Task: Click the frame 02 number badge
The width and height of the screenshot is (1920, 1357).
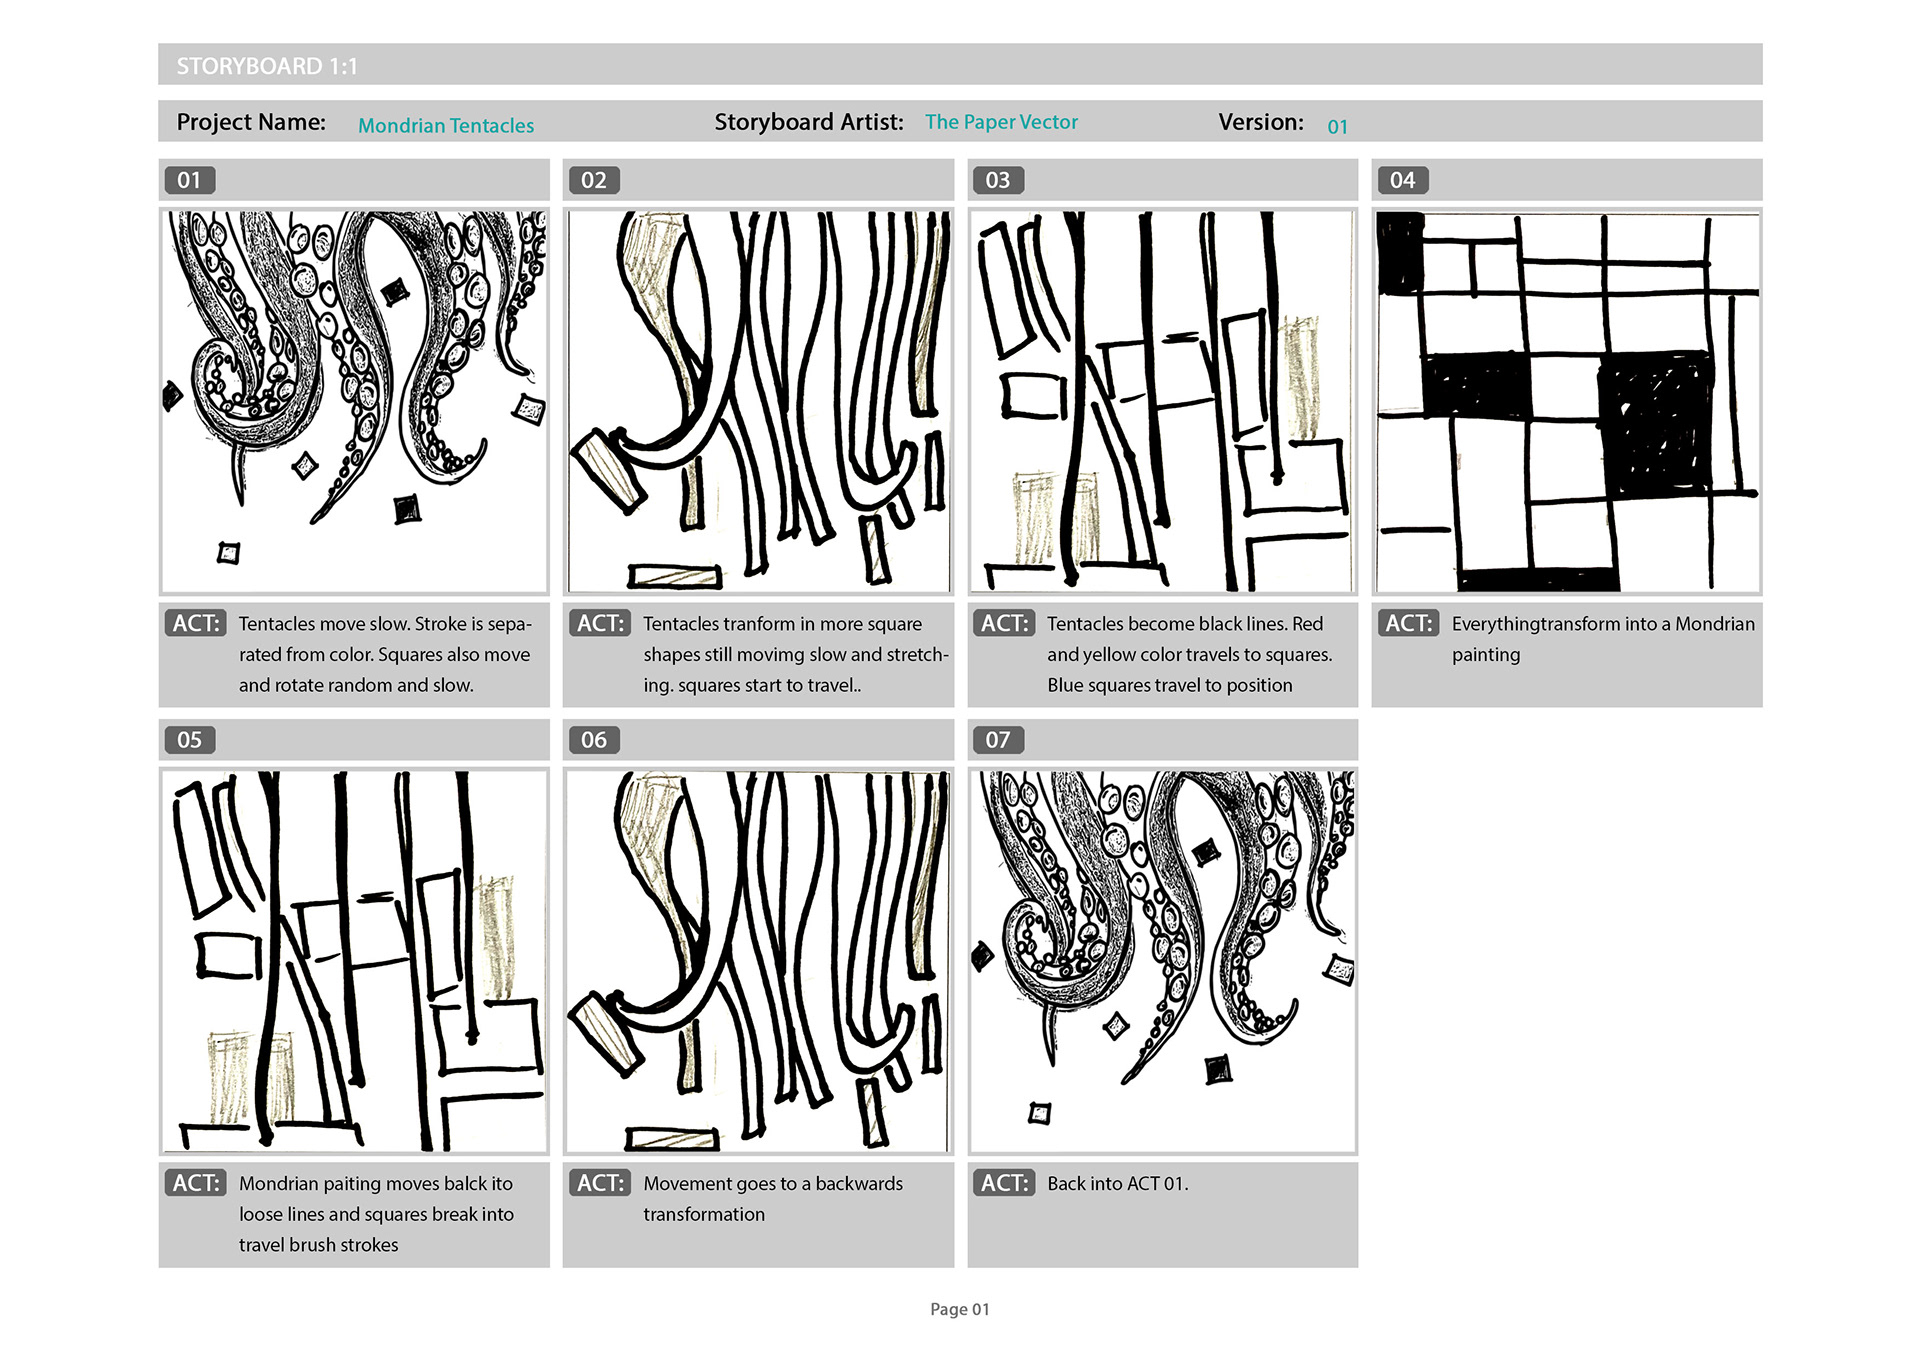Action: (x=594, y=180)
